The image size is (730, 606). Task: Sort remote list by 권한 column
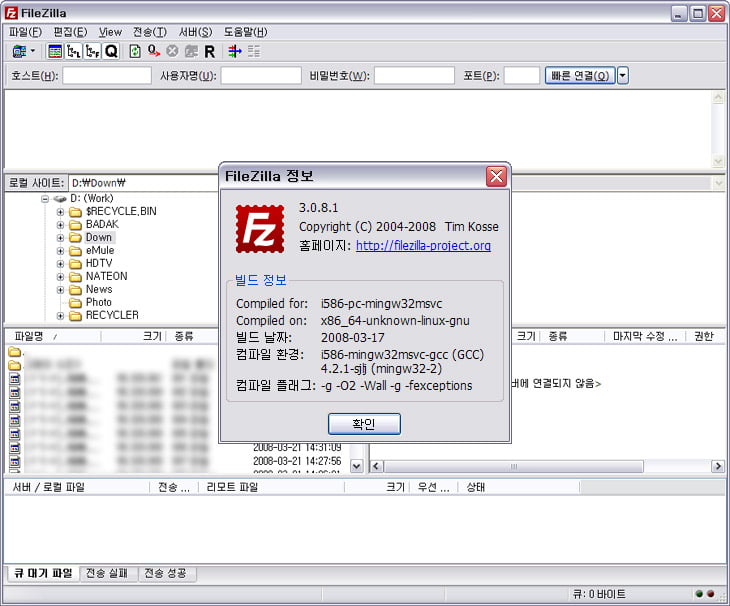(705, 337)
